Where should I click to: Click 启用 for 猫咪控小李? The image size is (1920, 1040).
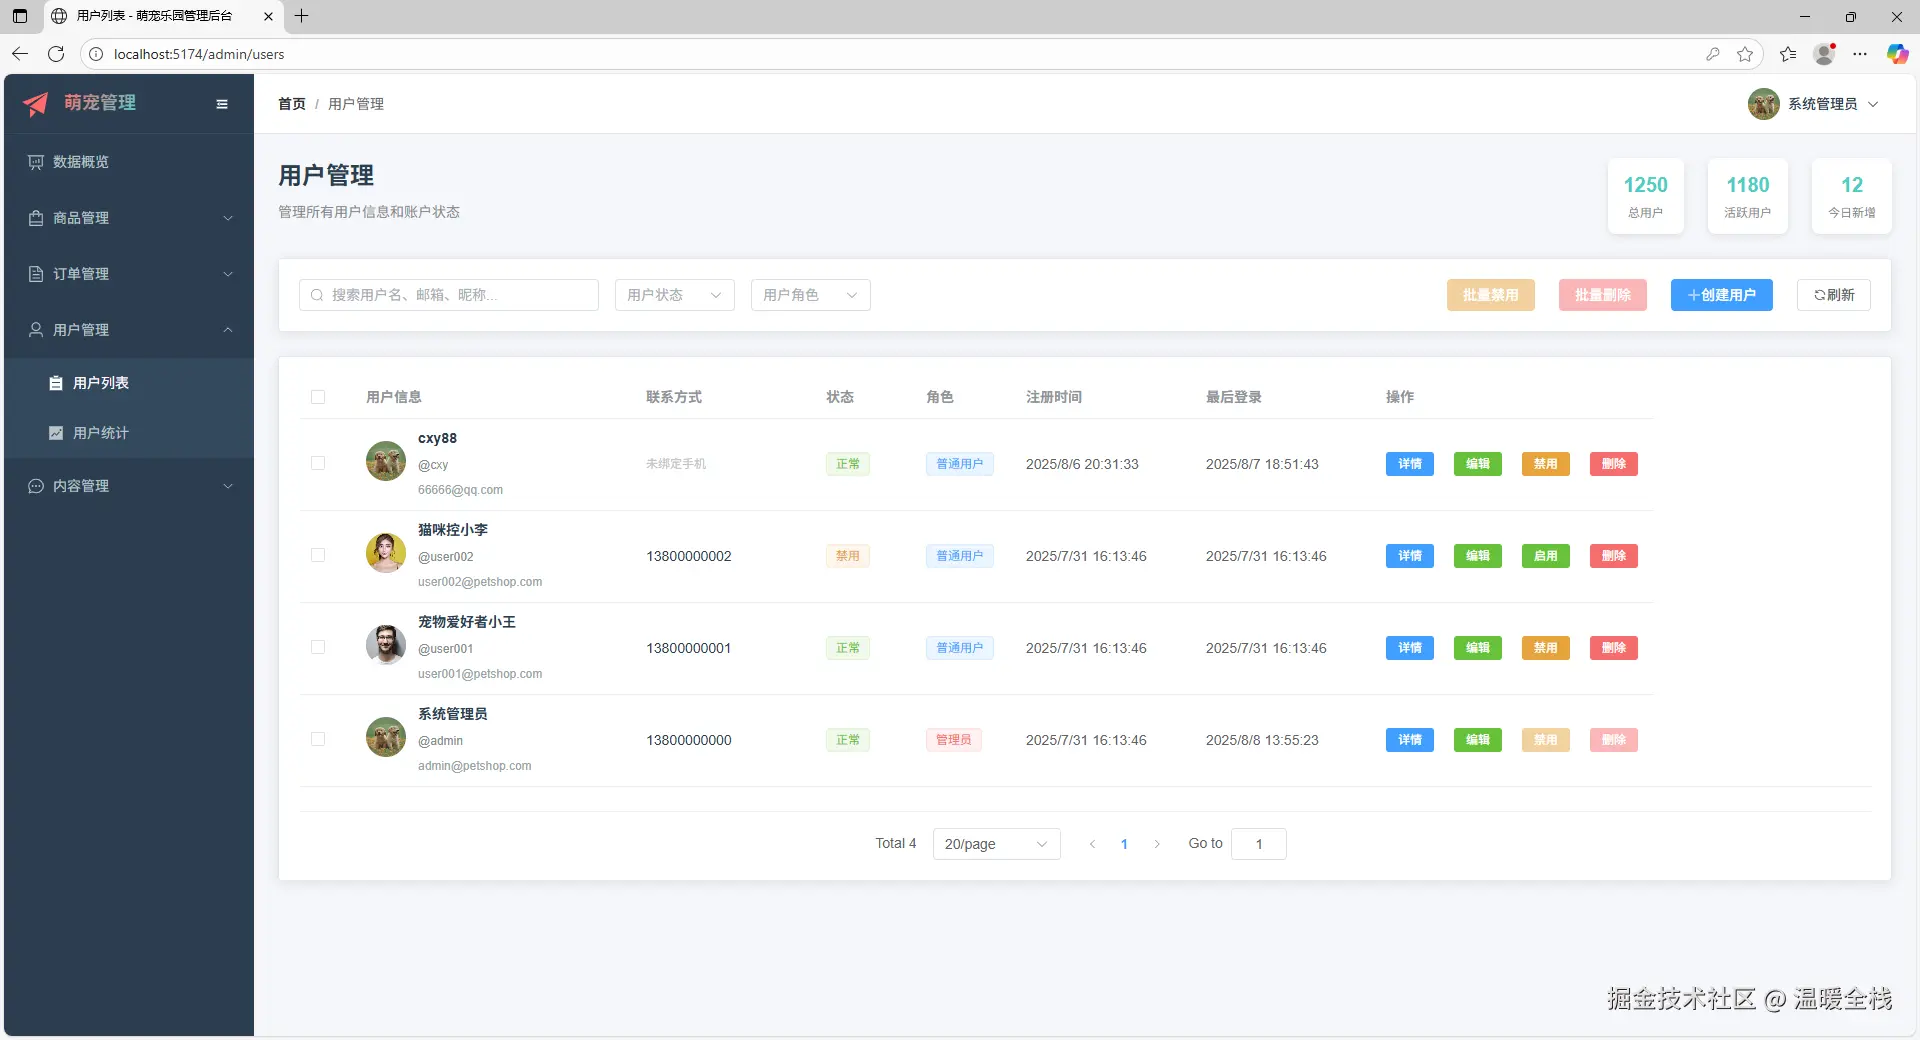[1546, 556]
